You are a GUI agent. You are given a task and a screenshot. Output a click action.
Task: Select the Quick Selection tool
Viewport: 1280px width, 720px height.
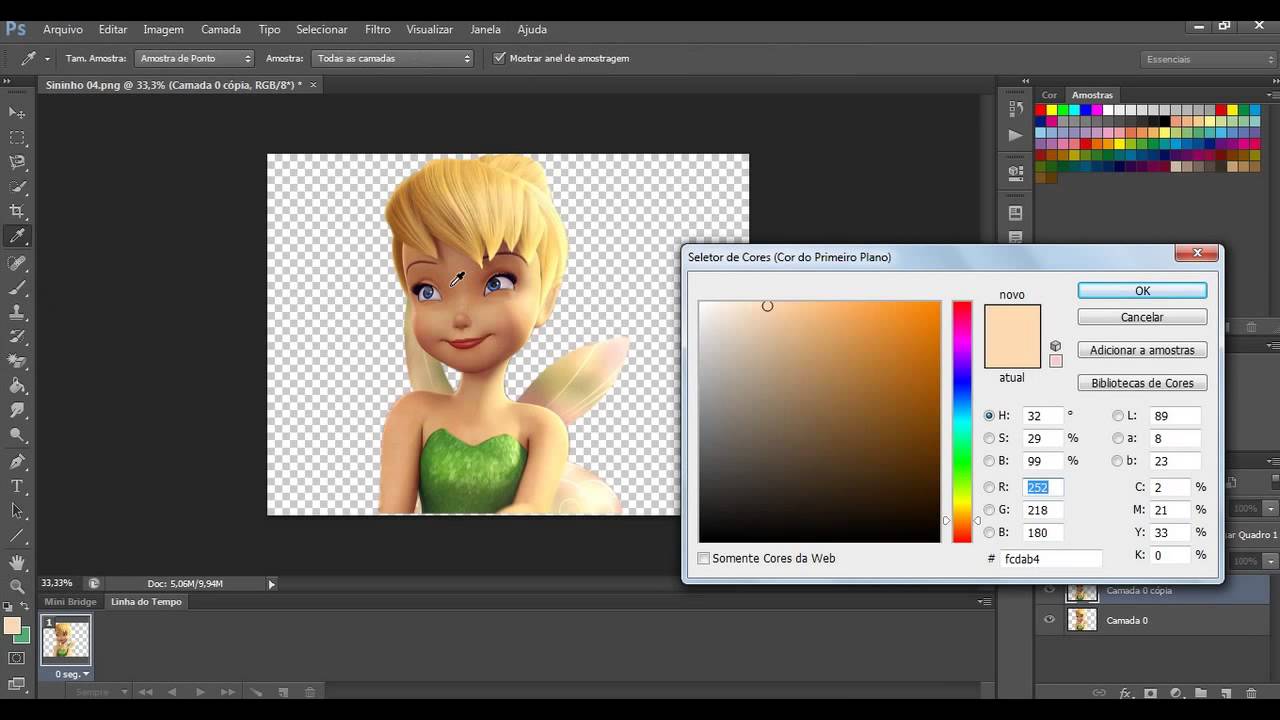17,187
